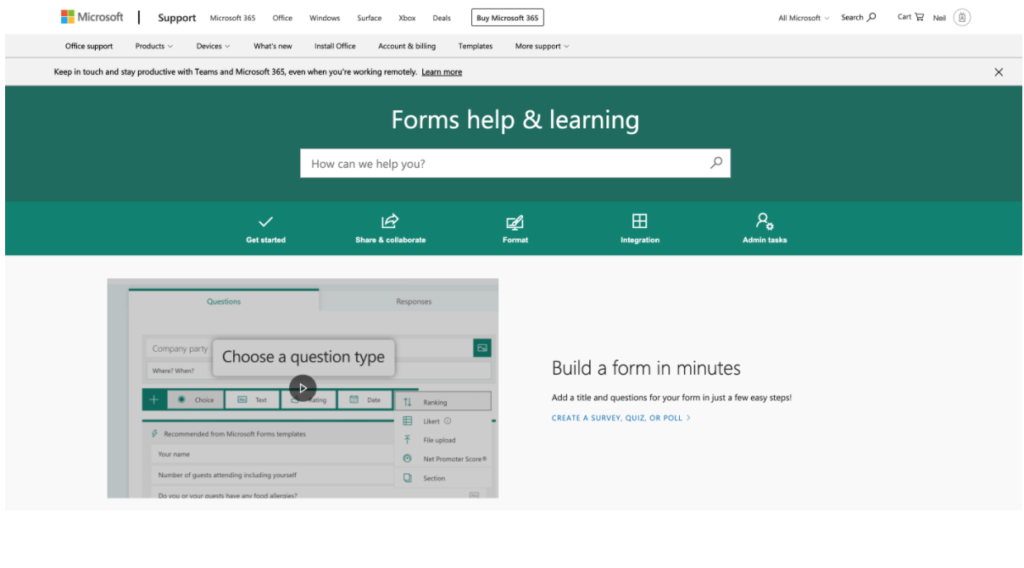
Task: Click the Microsoft logo
Action: tap(92, 17)
